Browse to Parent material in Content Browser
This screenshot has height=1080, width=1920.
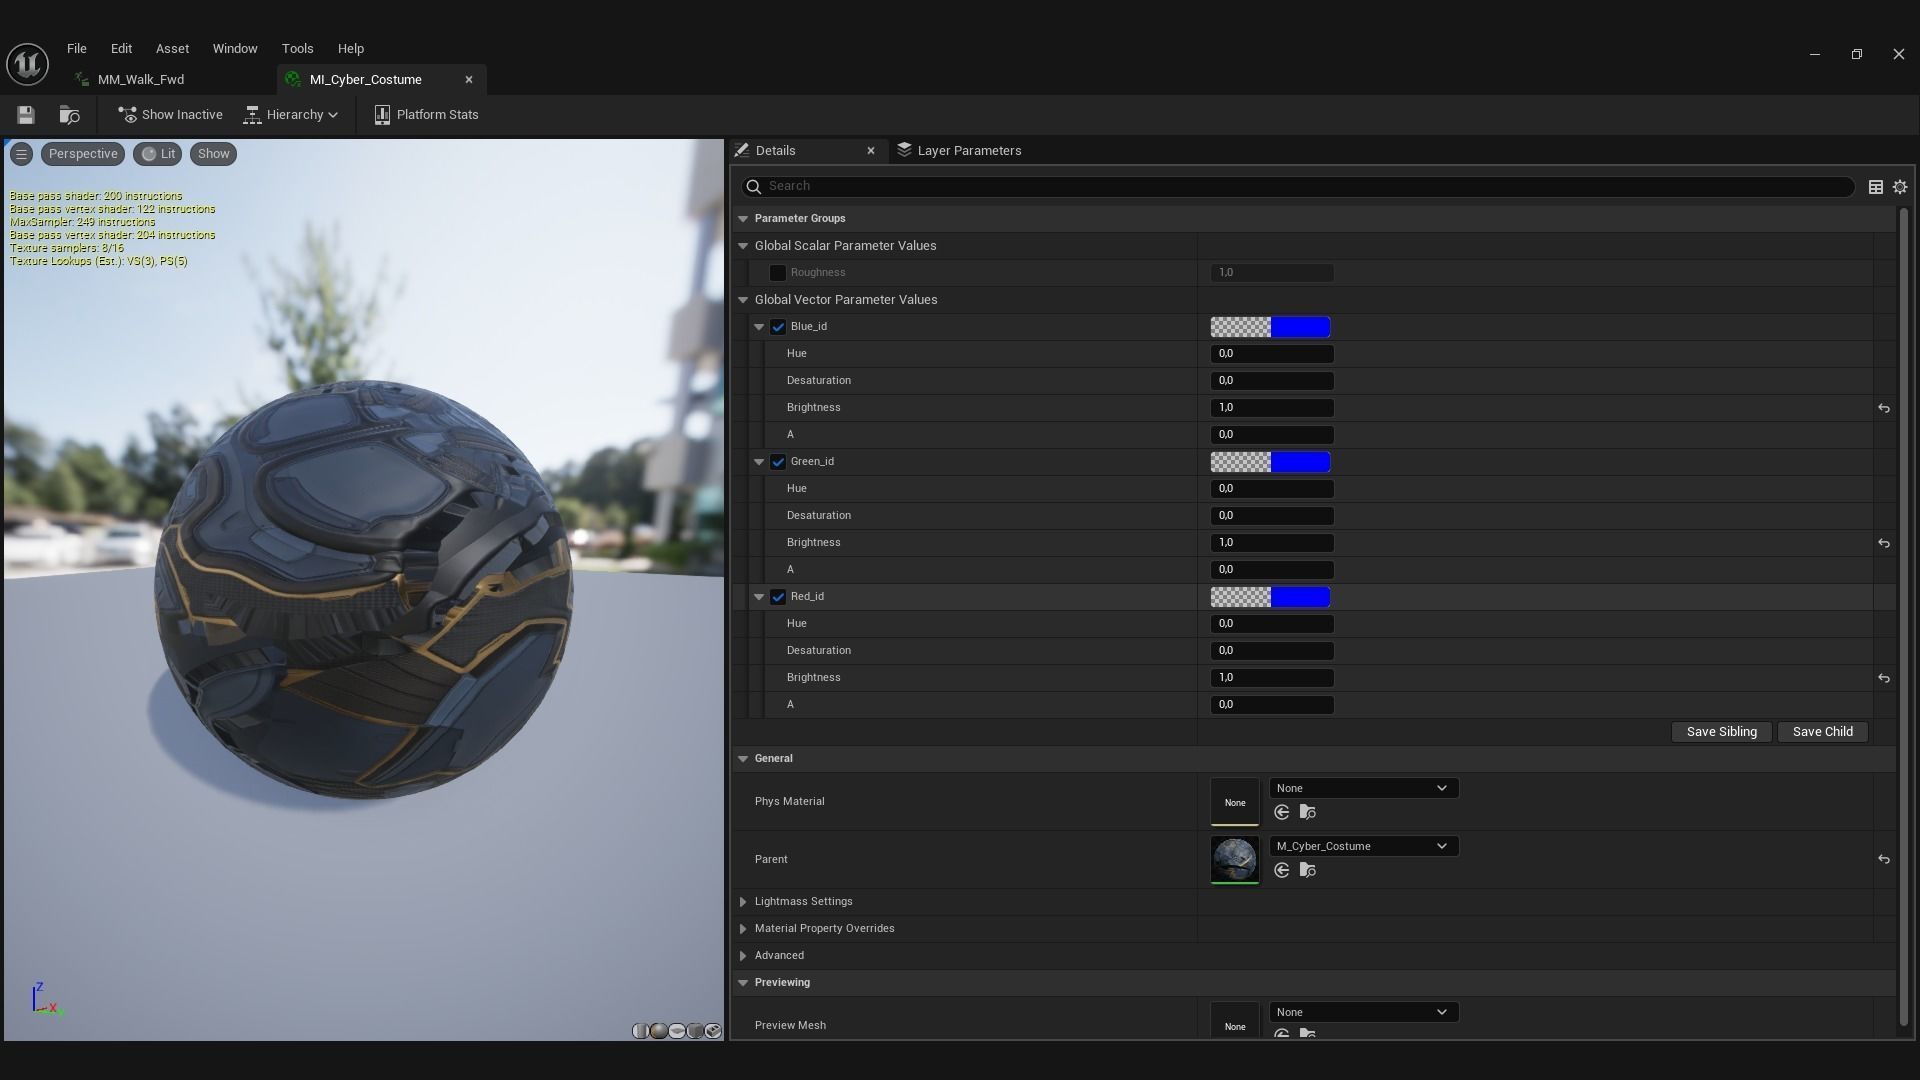pyautogui.click(x=1307, y=870)
